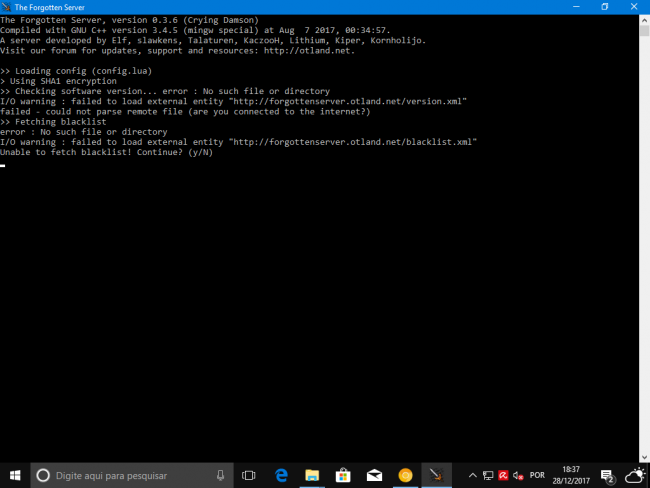The width and height of the screenshot is (650, 488).
Task: Click the console scrollbar down arrow
Action: 645,457
